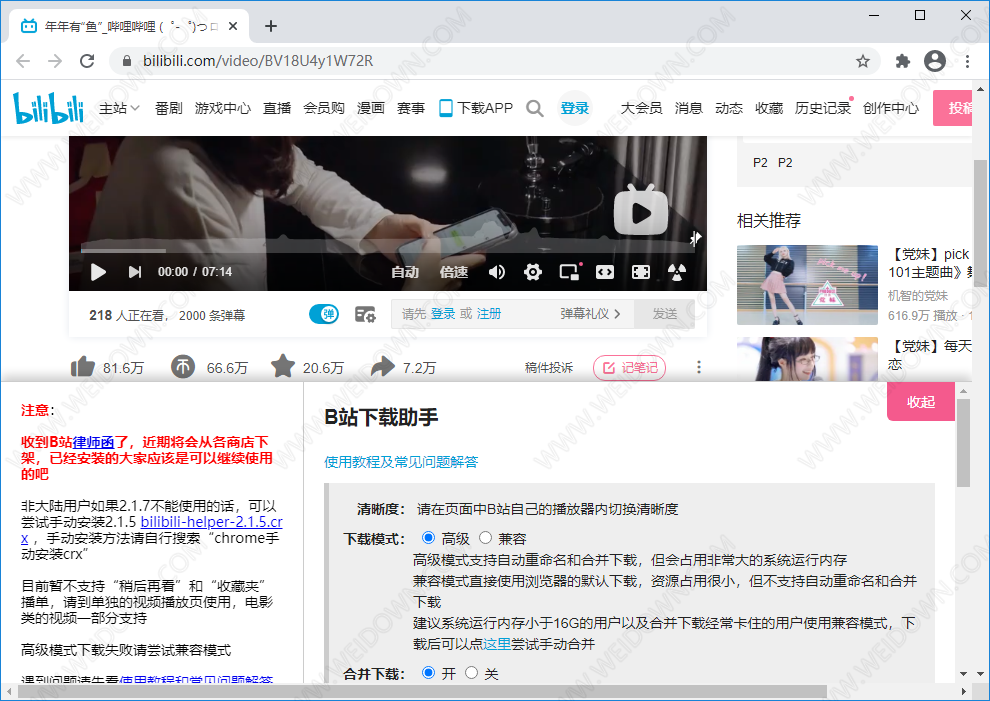
Task: Open the extensions puzzle icon
Action: tap(903, 61)
